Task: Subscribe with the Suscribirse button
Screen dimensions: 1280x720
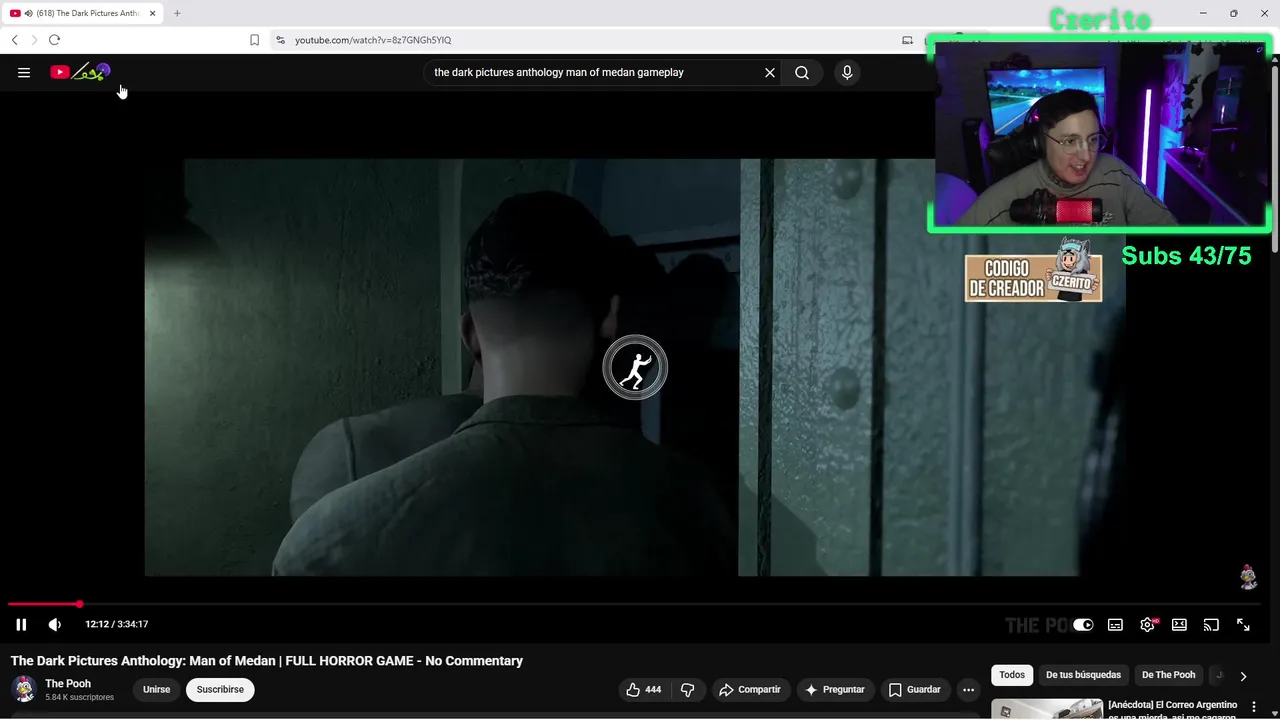Action: (x=220, y=689)
